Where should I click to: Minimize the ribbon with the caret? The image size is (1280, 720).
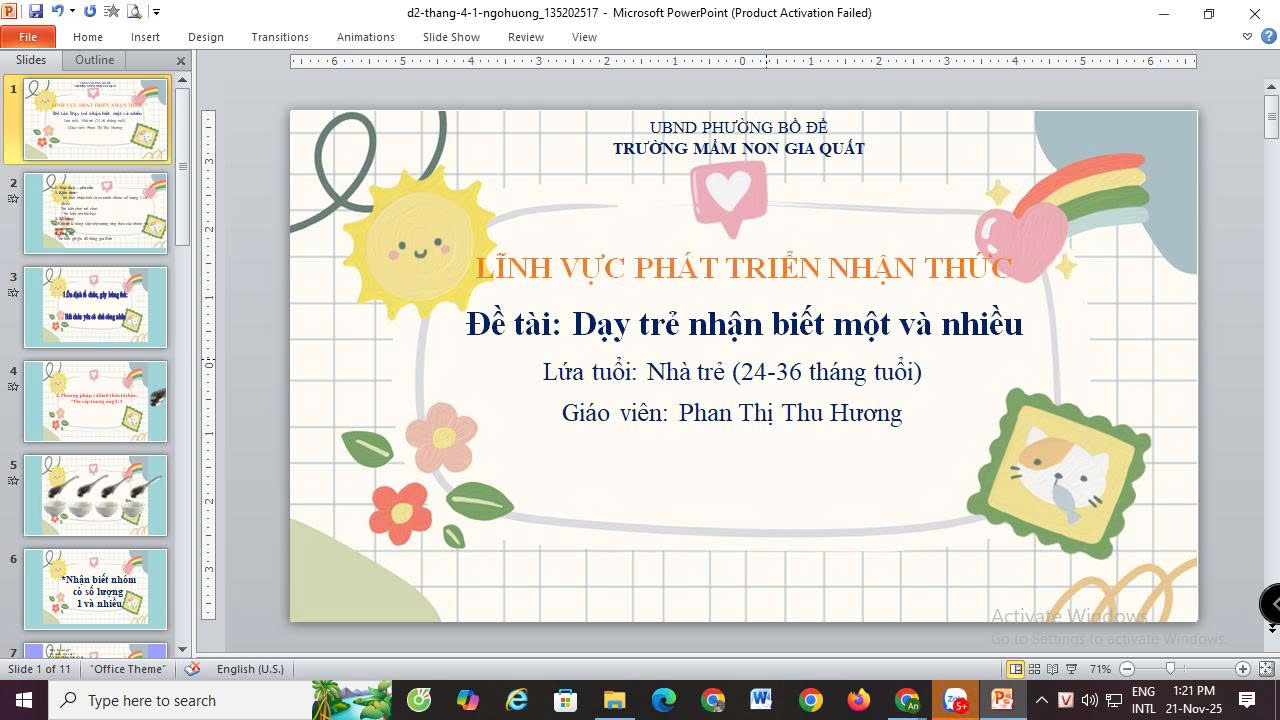tap(1247, 37)
